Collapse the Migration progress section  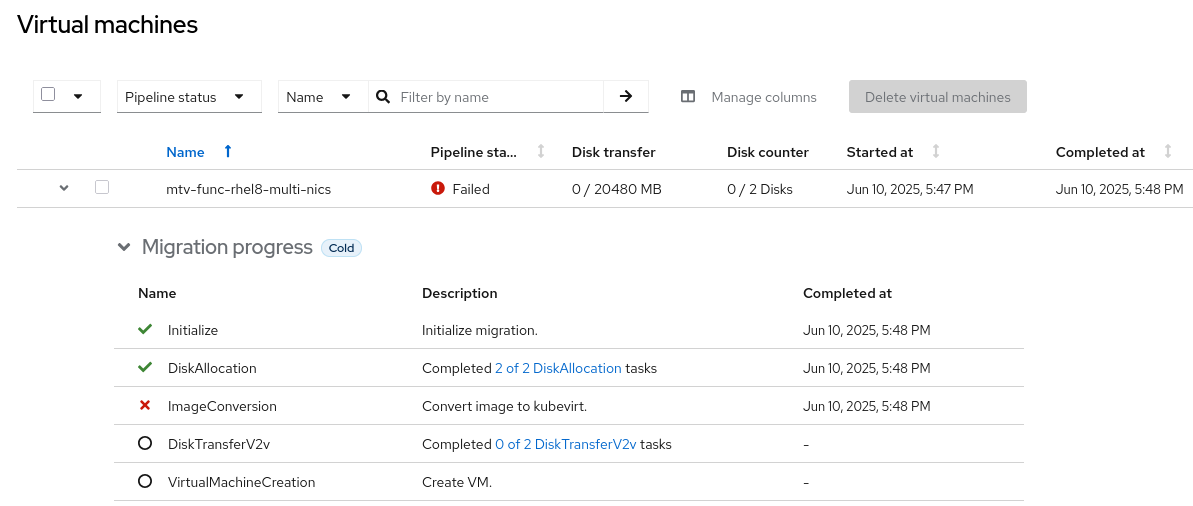[124, 247]
